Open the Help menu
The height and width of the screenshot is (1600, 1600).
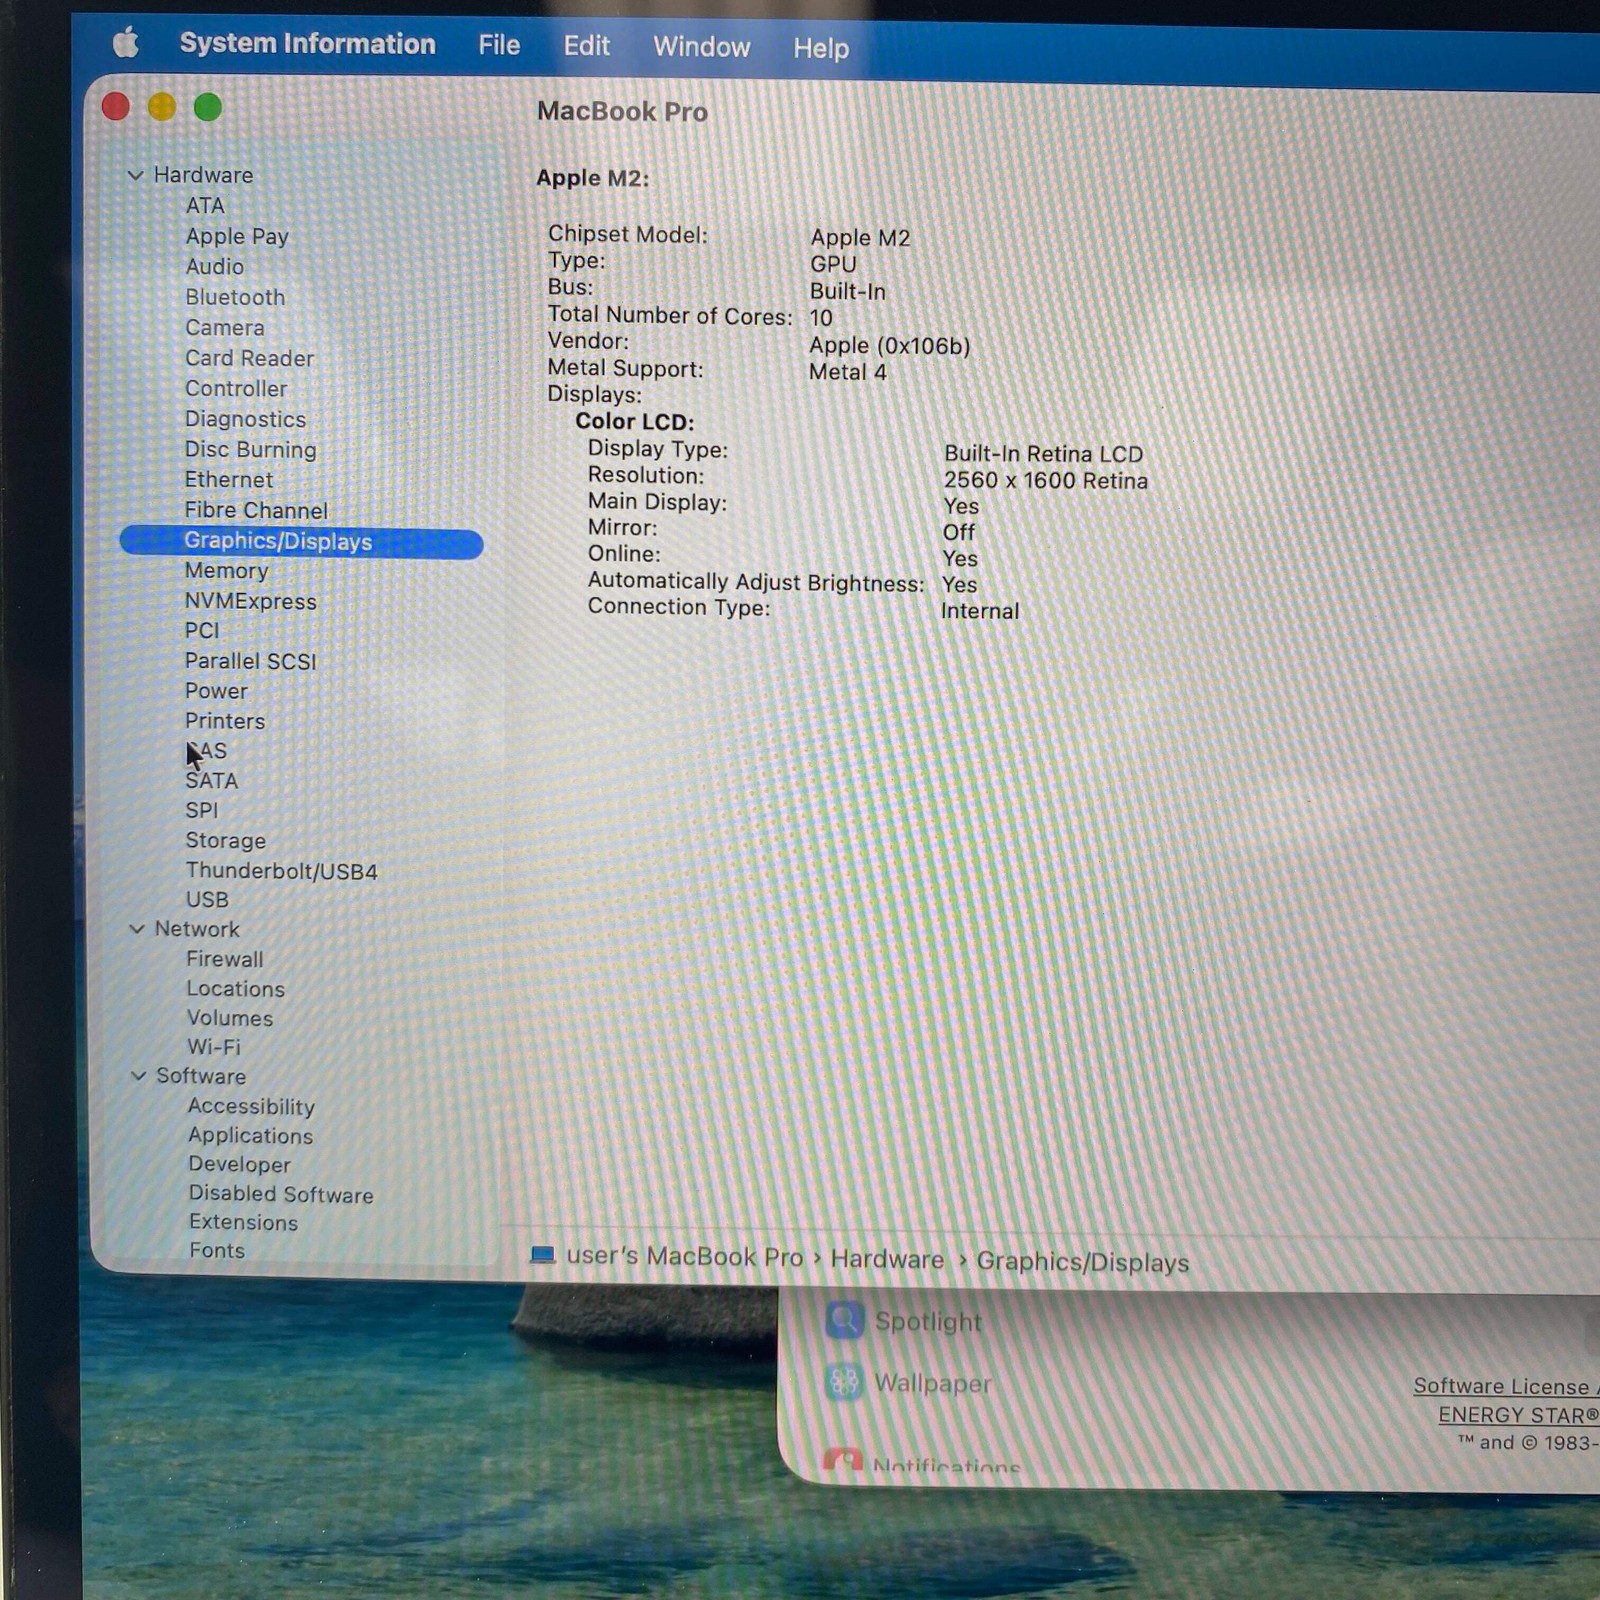pyautogui.click(x=821, y=48)
